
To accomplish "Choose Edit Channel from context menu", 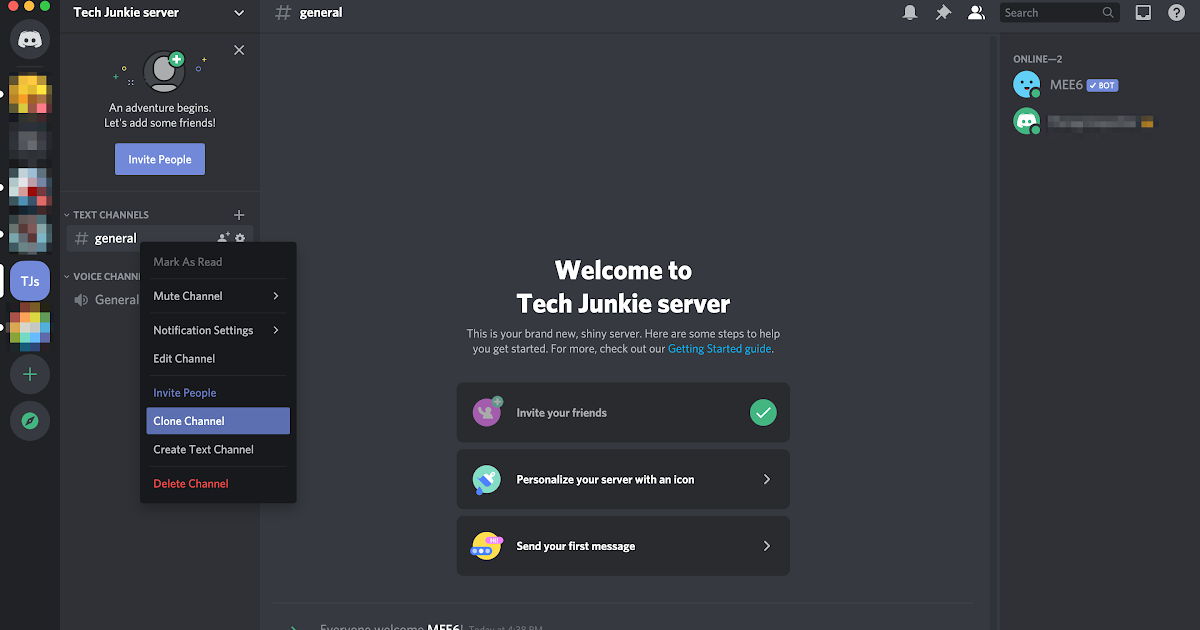I will (218, 358).
